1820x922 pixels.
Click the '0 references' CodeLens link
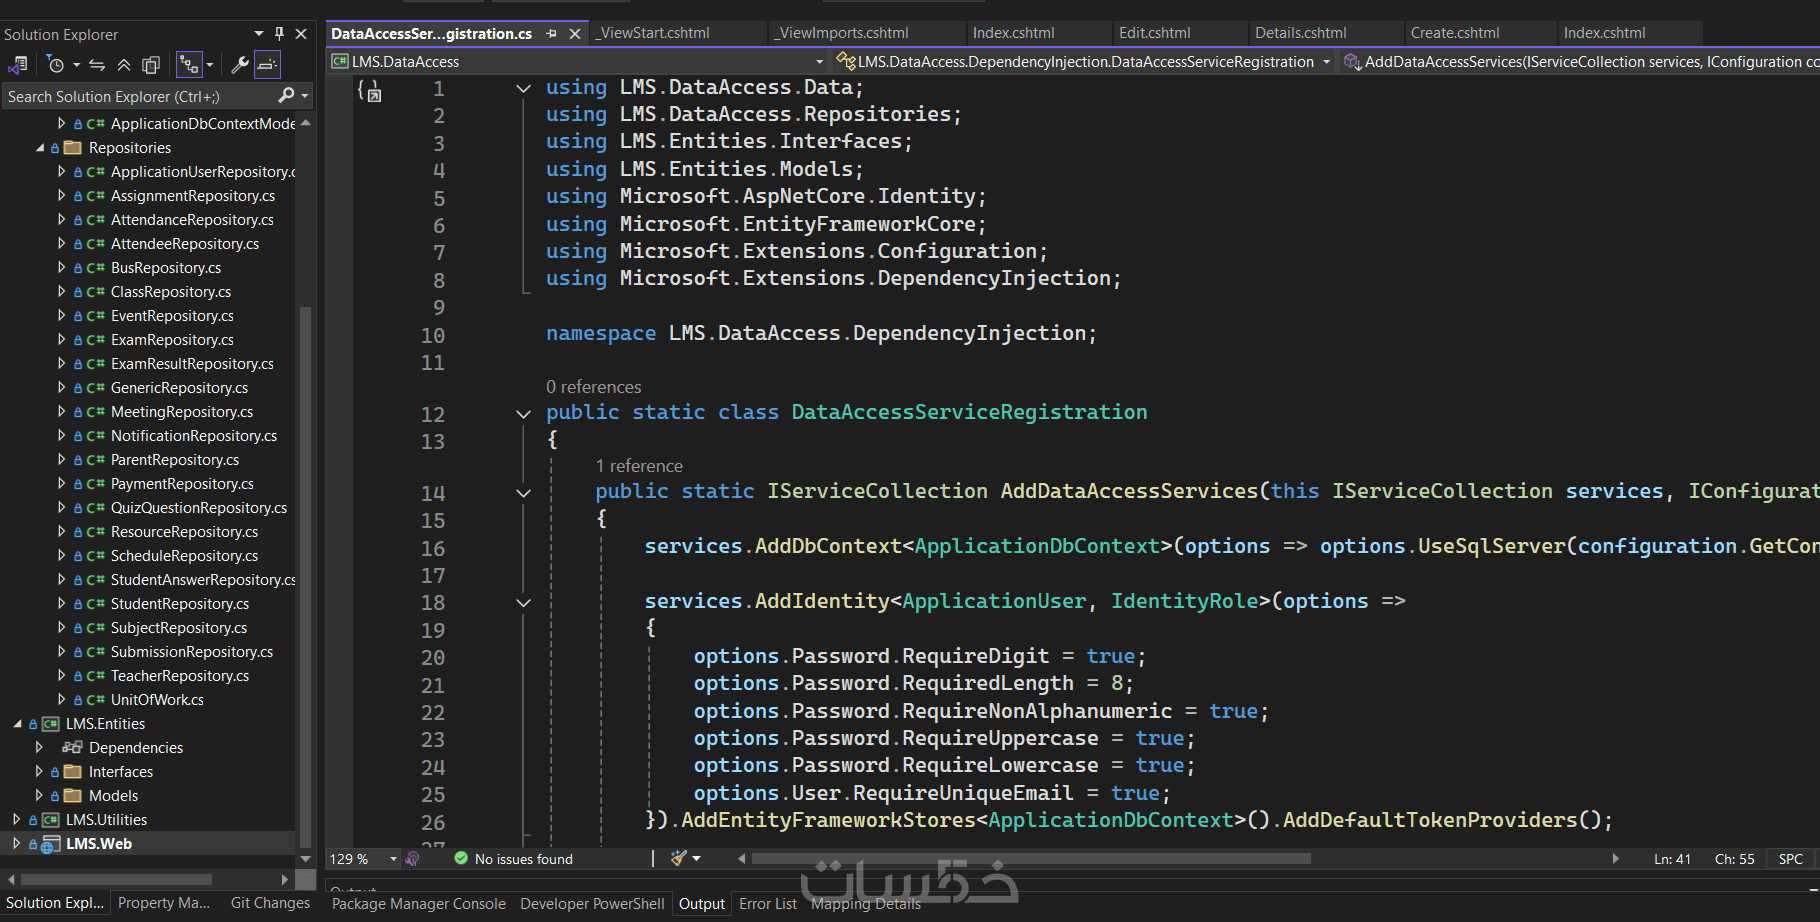593,387
